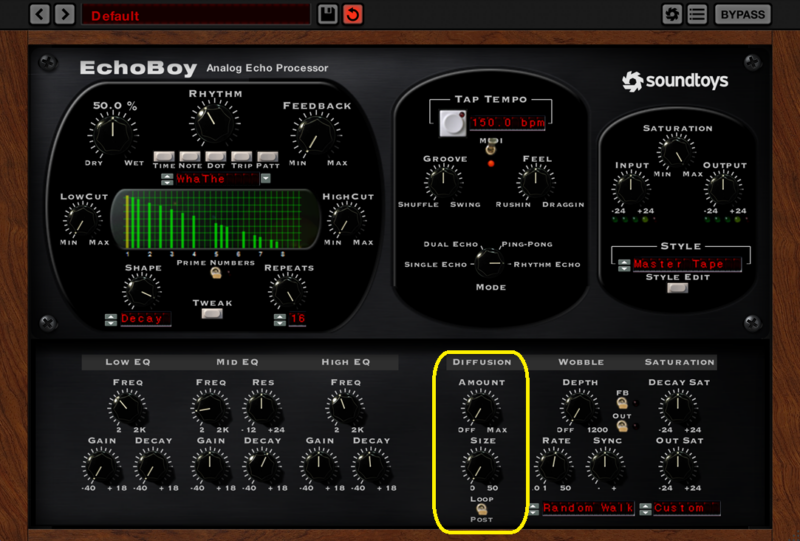
Task: Click the previous preset arrow button
Action: (x=39, y=14)
